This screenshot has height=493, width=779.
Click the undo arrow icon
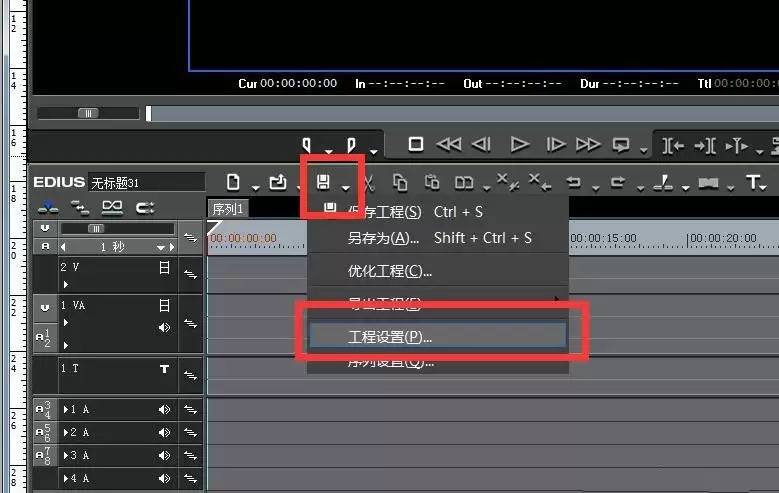tap(573, 182)
